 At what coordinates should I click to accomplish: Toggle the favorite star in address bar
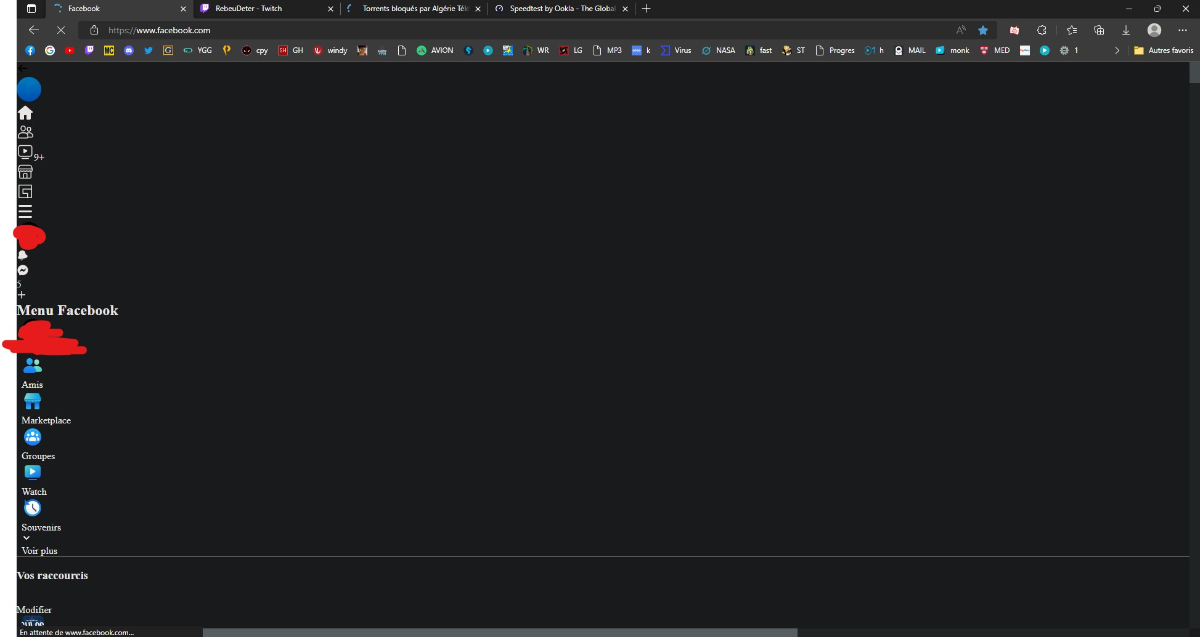(983, 30)
